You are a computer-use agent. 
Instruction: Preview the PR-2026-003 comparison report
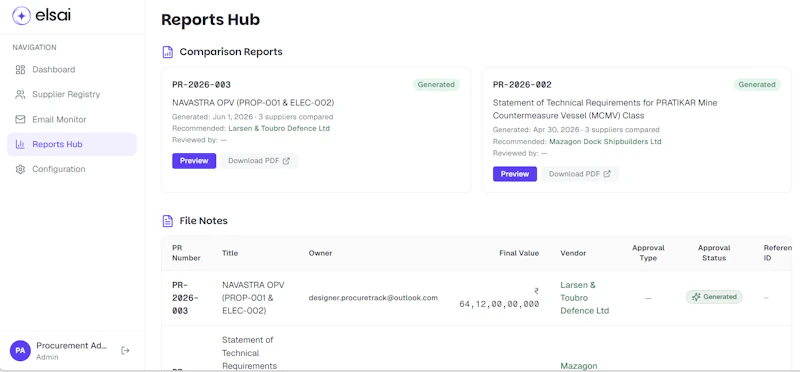tap(194, 161)
